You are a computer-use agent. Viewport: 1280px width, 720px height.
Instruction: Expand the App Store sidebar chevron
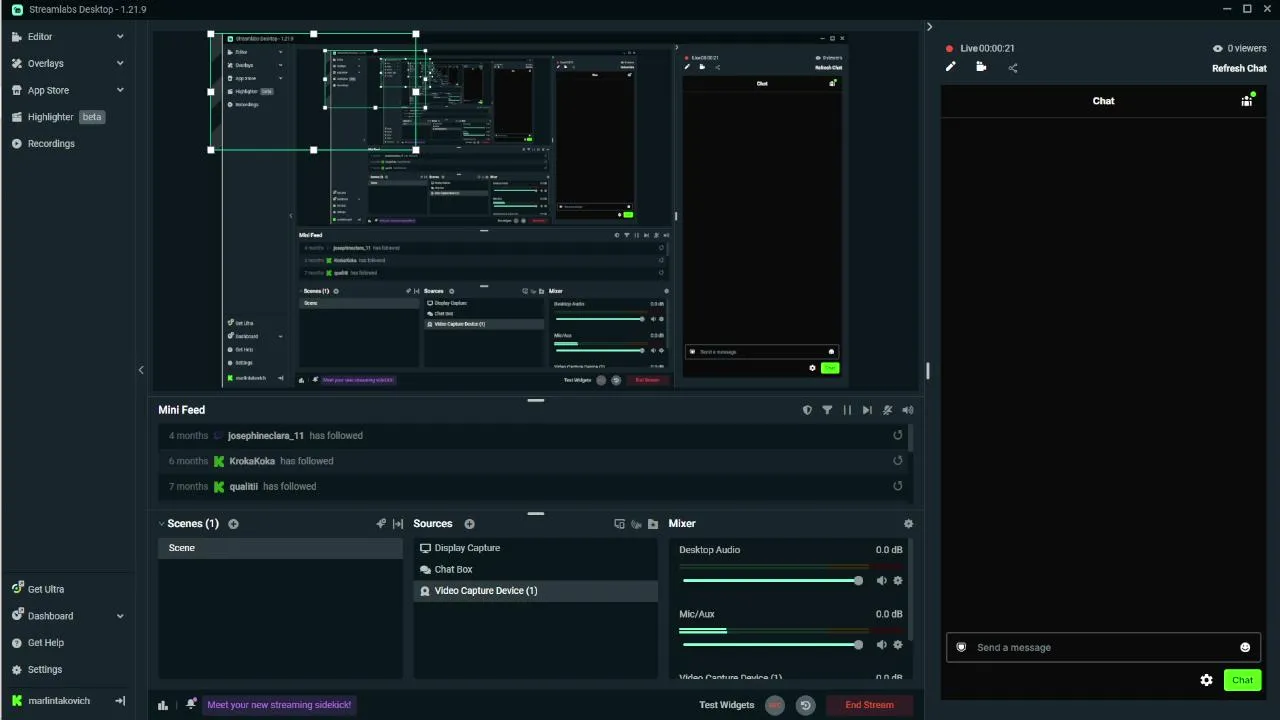click(120, 90)
